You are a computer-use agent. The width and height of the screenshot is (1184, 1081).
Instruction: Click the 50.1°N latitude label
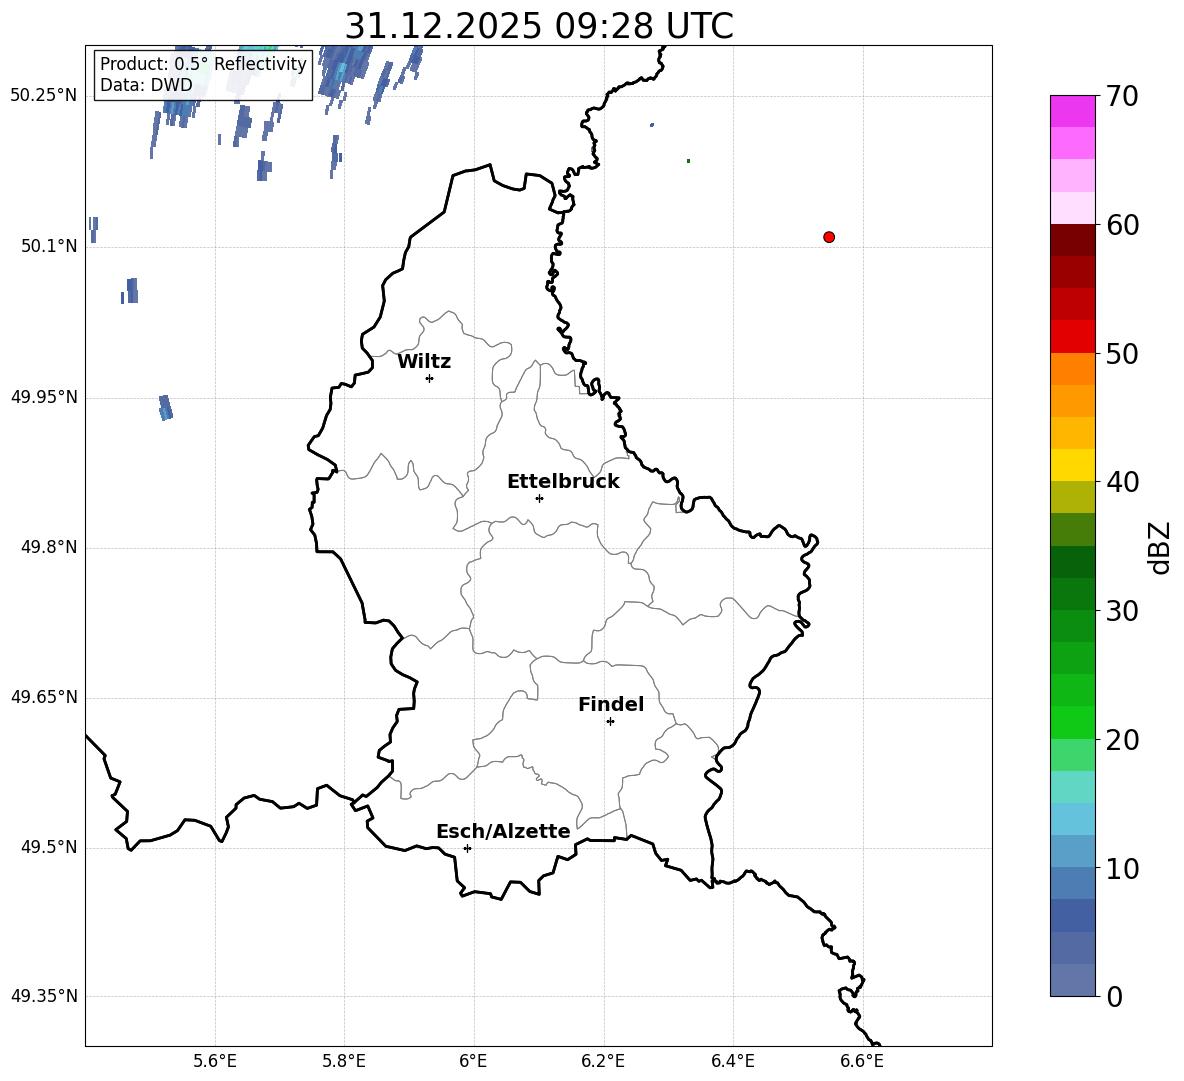pos(49,246)
